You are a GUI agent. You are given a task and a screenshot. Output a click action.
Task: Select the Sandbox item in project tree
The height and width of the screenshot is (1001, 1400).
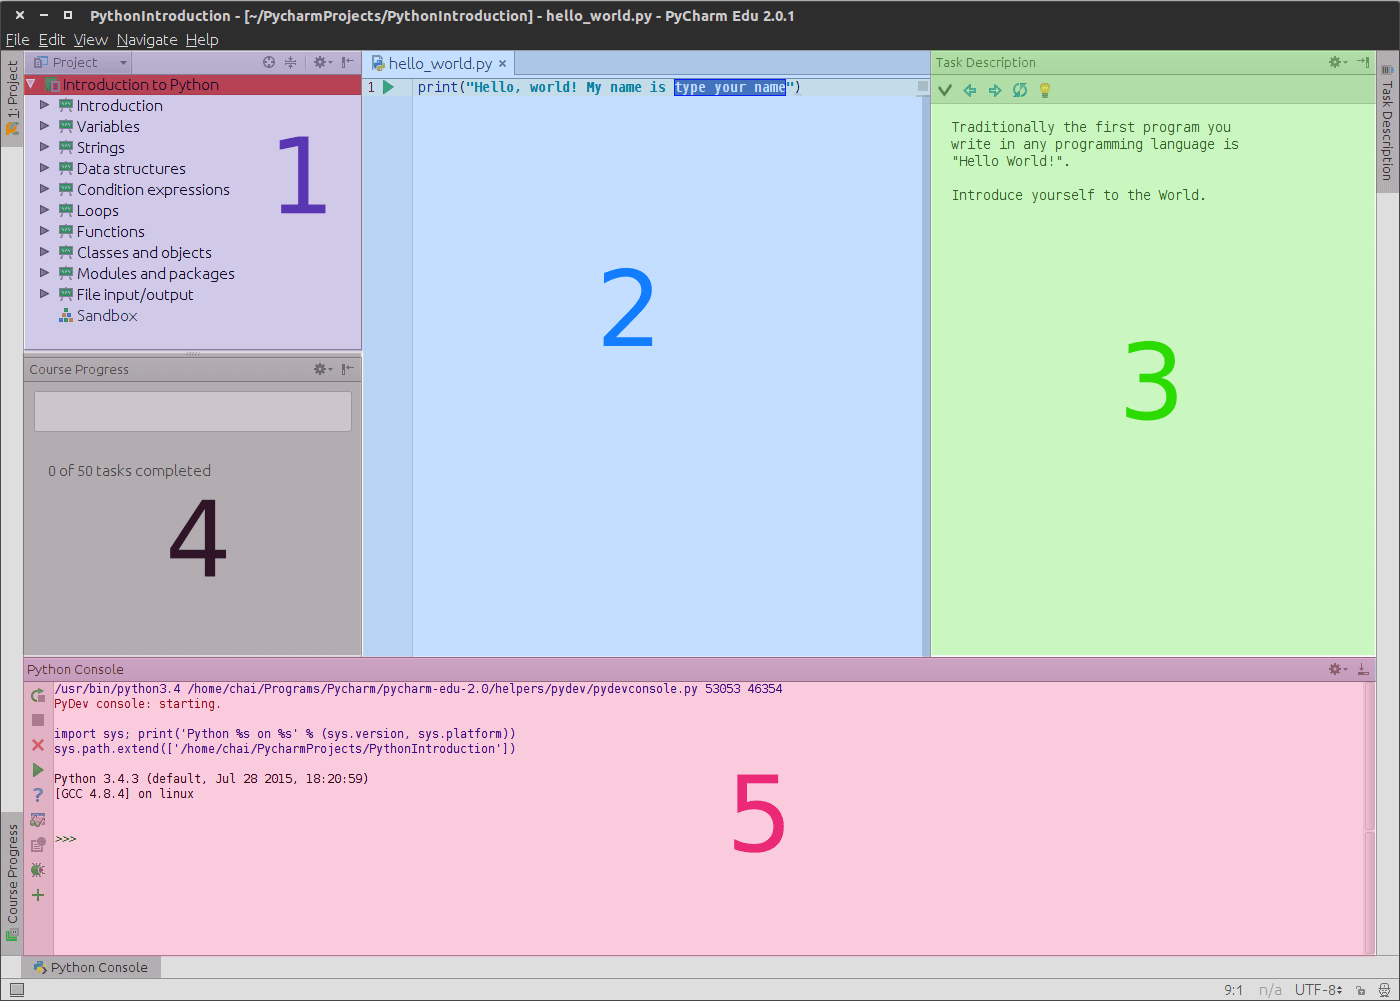point(98,316)
